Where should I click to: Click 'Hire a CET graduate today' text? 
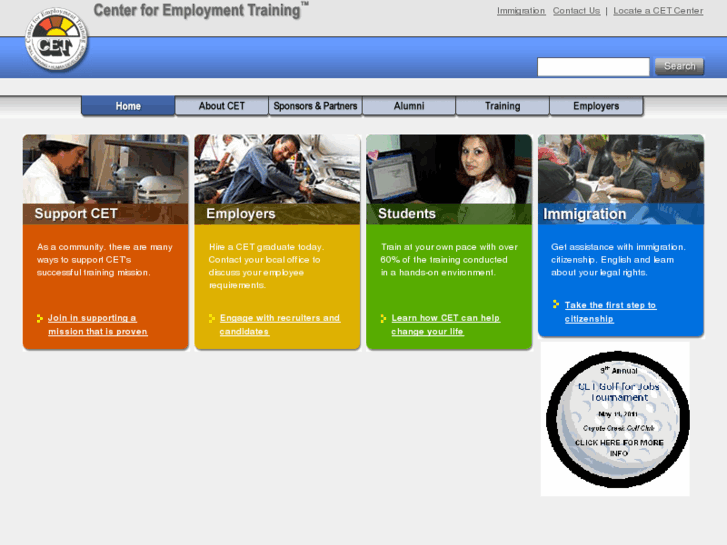266,247
